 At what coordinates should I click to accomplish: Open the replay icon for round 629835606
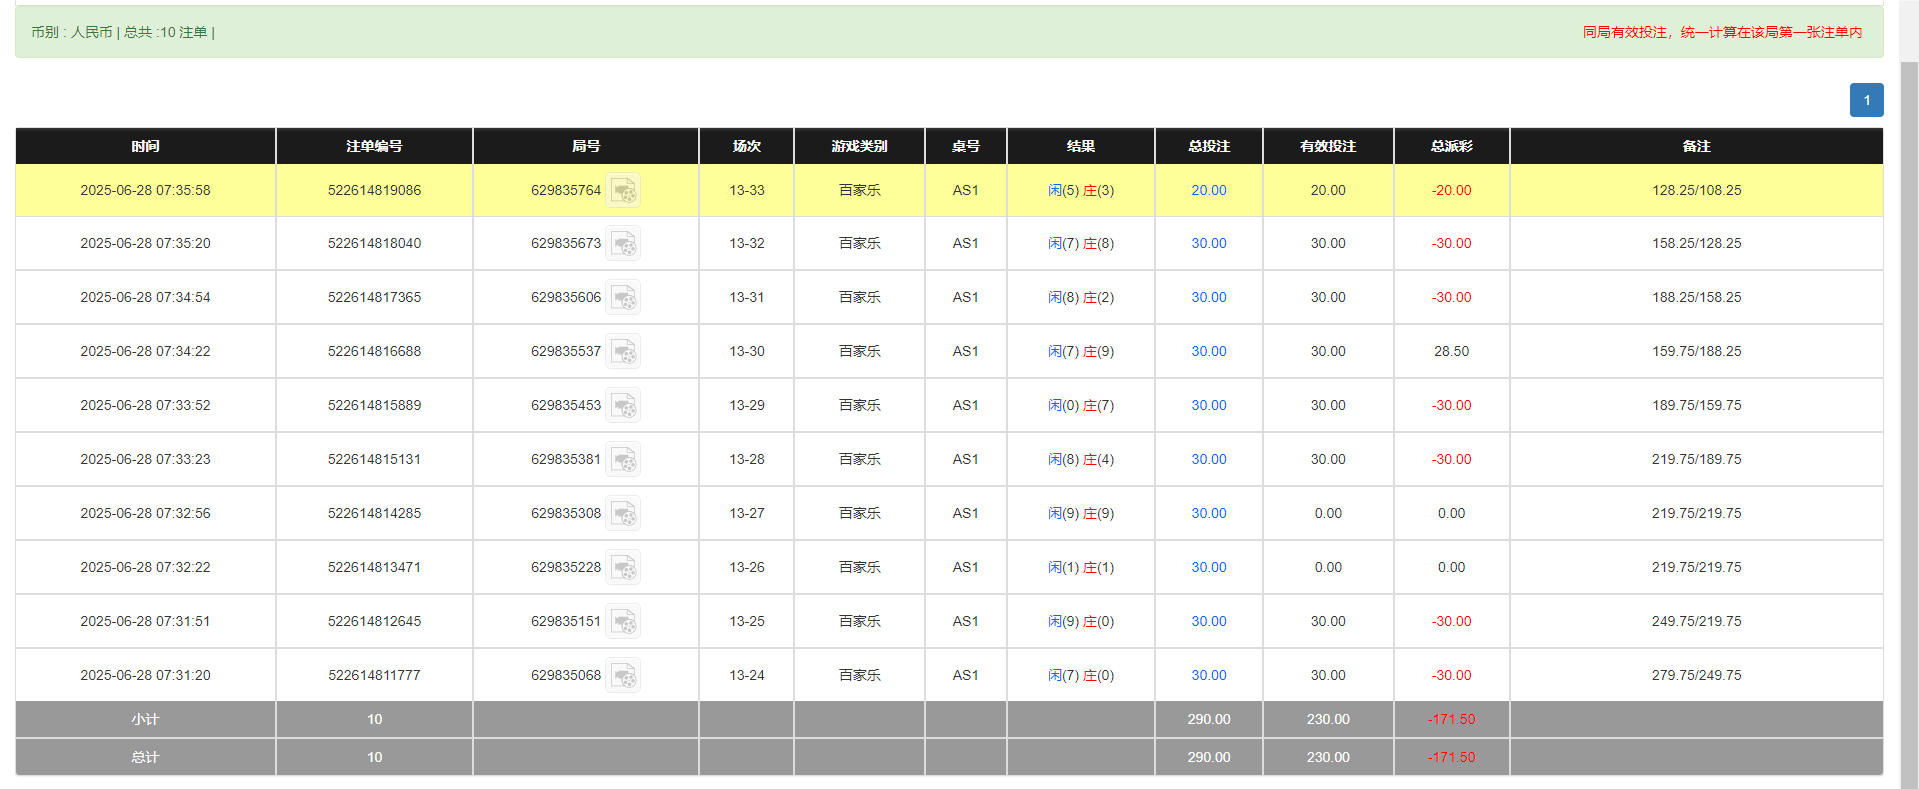[623, 298]
